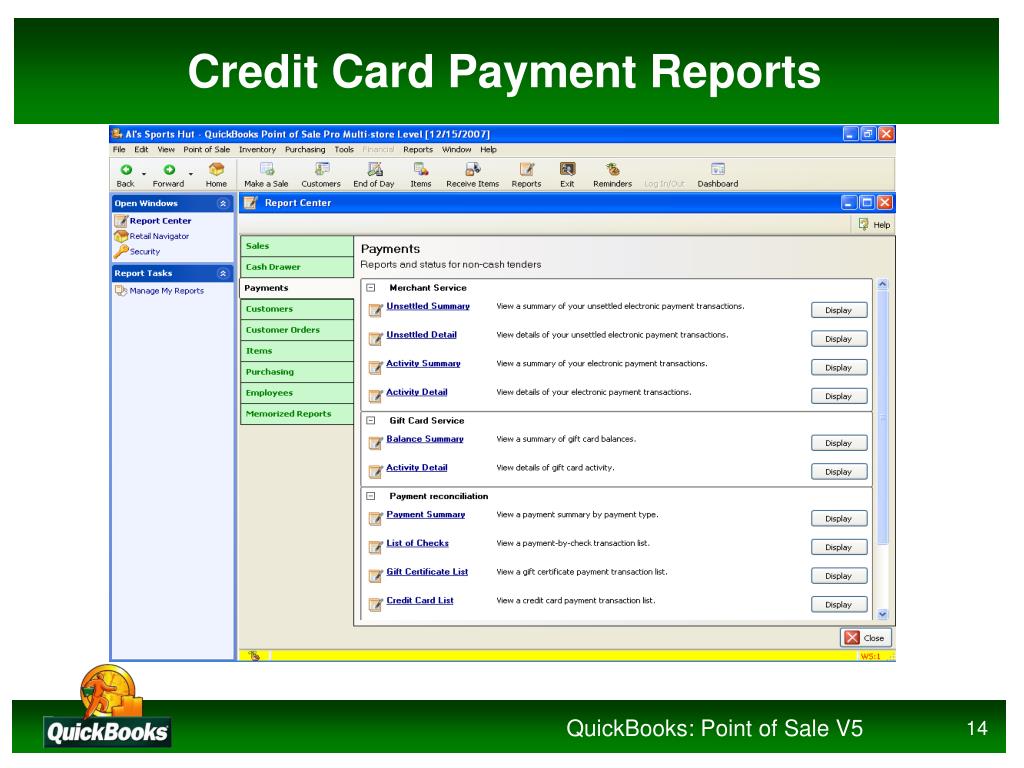
Task: Click the Close button in Report Center
Action: coord(865,638)
